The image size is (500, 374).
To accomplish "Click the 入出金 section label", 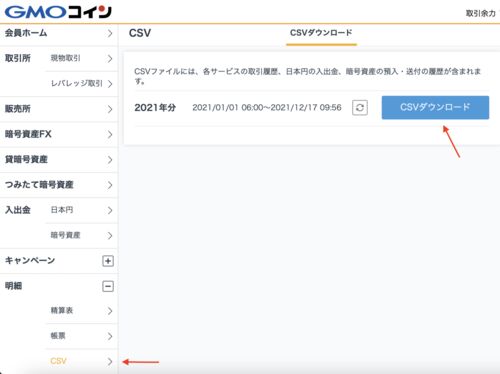I will [17, 210].
